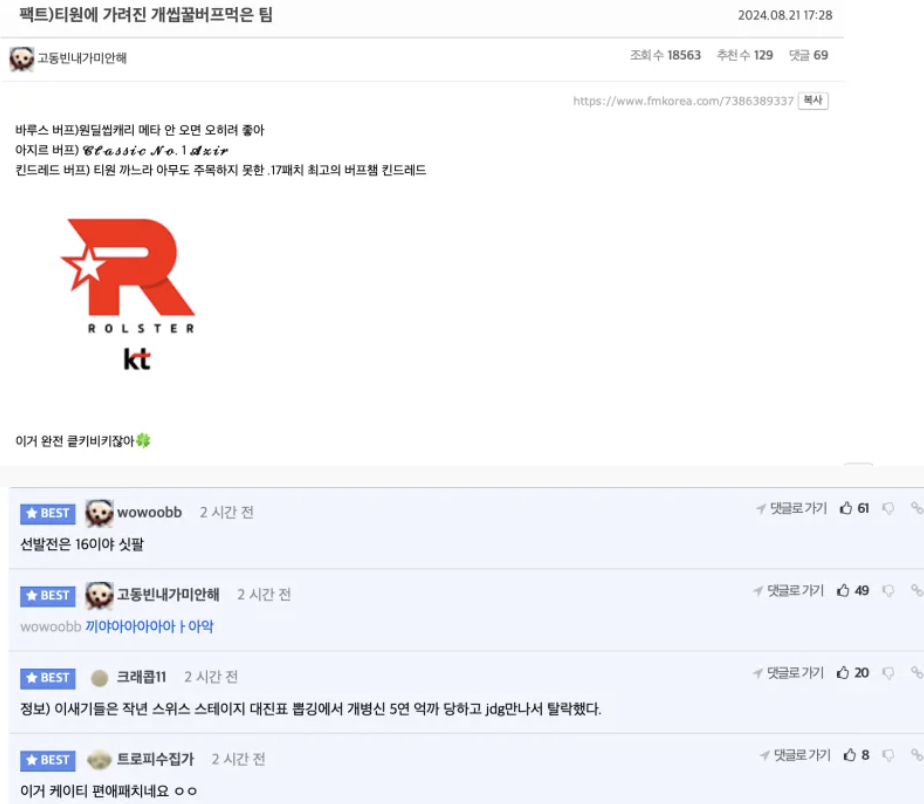
Task: Open the fmkorea.com post URL link
Action: tap(684, 101)
